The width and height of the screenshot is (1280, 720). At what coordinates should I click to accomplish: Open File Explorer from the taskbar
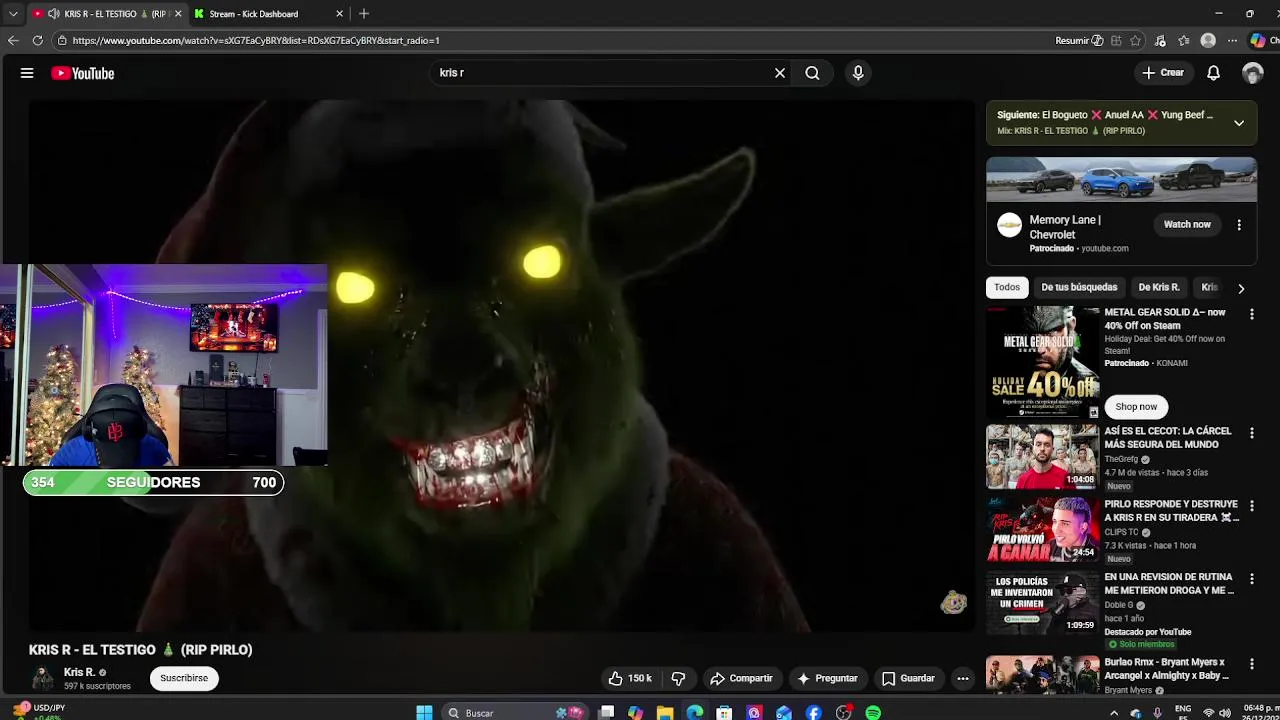coord(665,713)
